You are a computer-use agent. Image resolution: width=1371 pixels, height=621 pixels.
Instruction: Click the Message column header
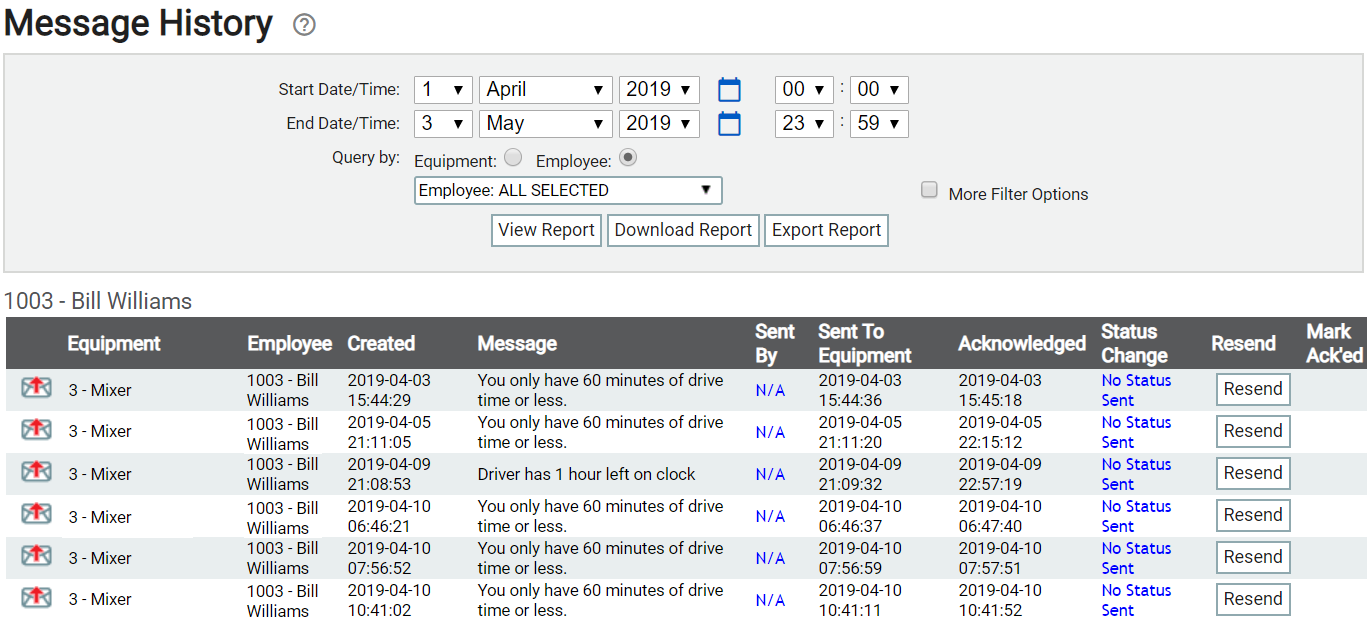tap(517, 343)
